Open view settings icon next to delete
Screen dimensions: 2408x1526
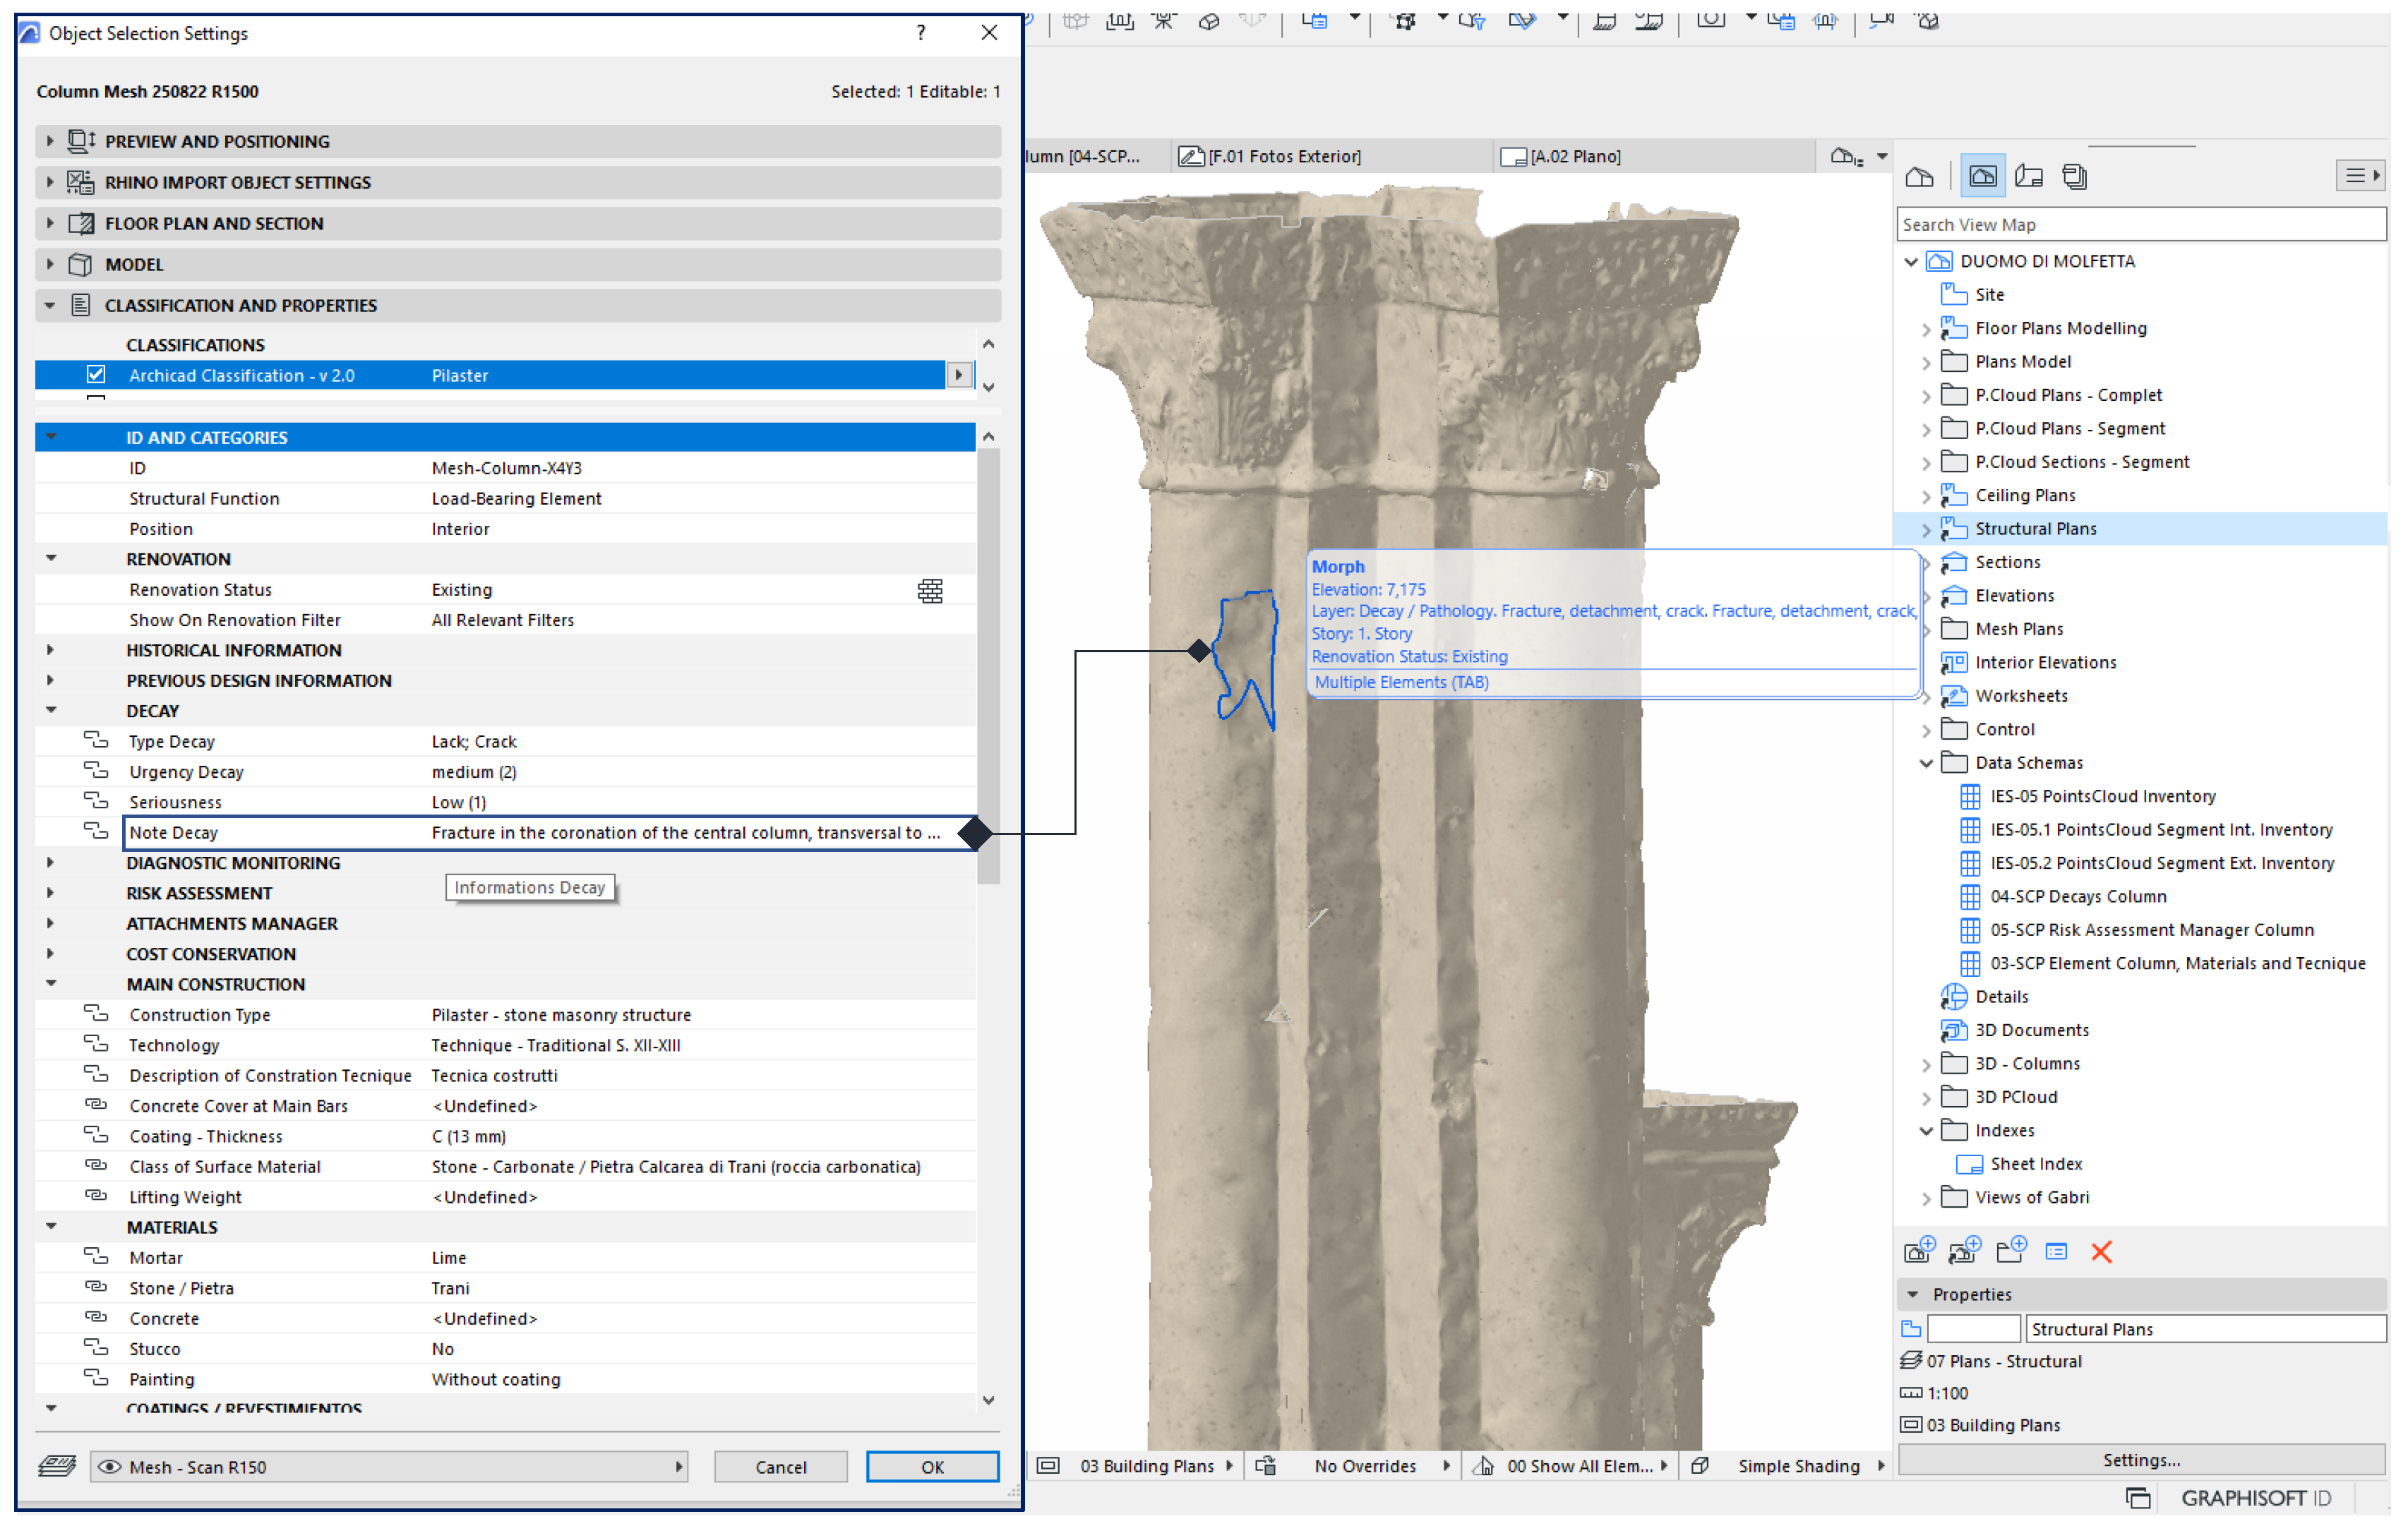[2056, 1252]
